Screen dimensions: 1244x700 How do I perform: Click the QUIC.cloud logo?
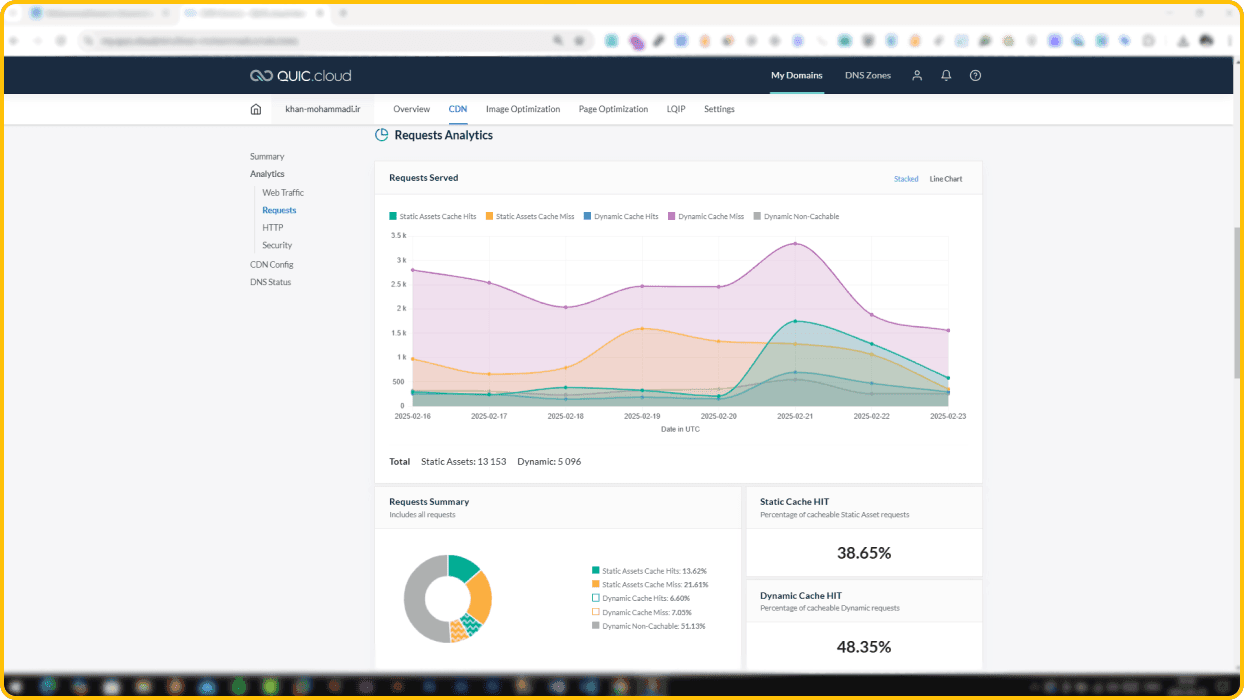point(300,76)
